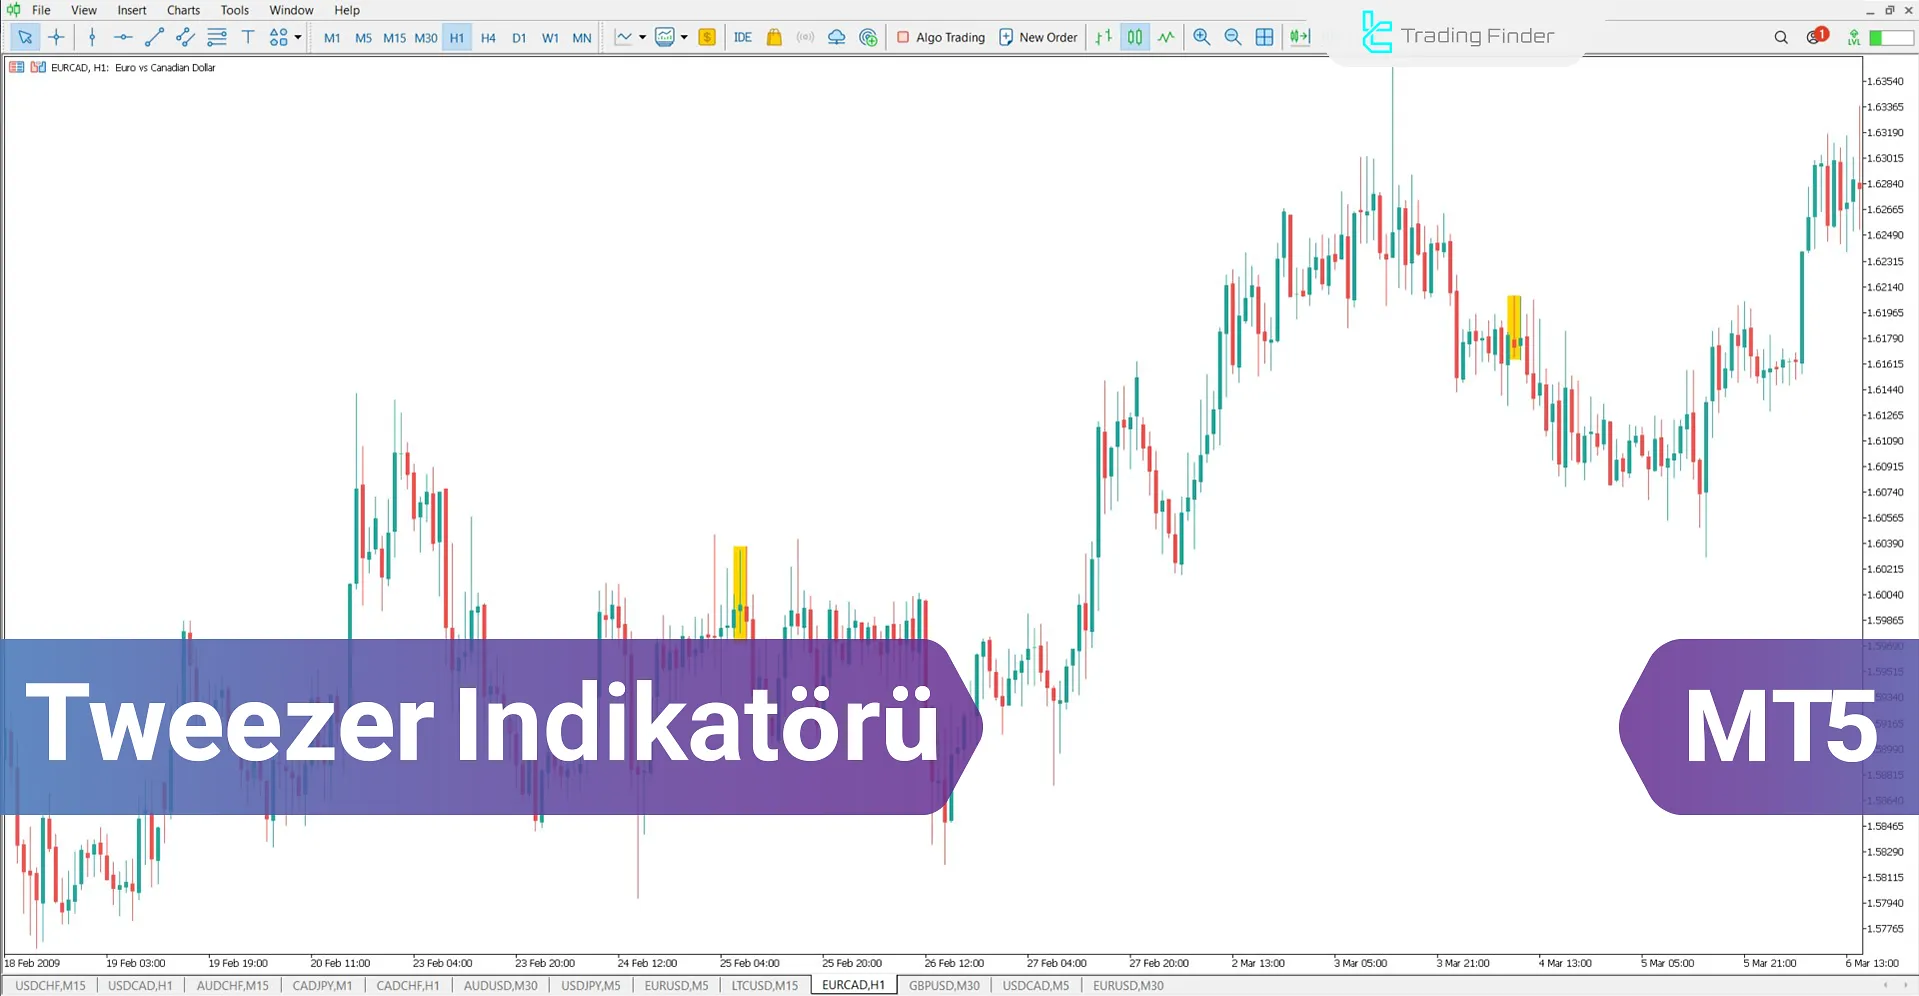Activate the Draw Trendline tool
The width and height of the screenshot is (1919, 996).
(x=154, y=37)
